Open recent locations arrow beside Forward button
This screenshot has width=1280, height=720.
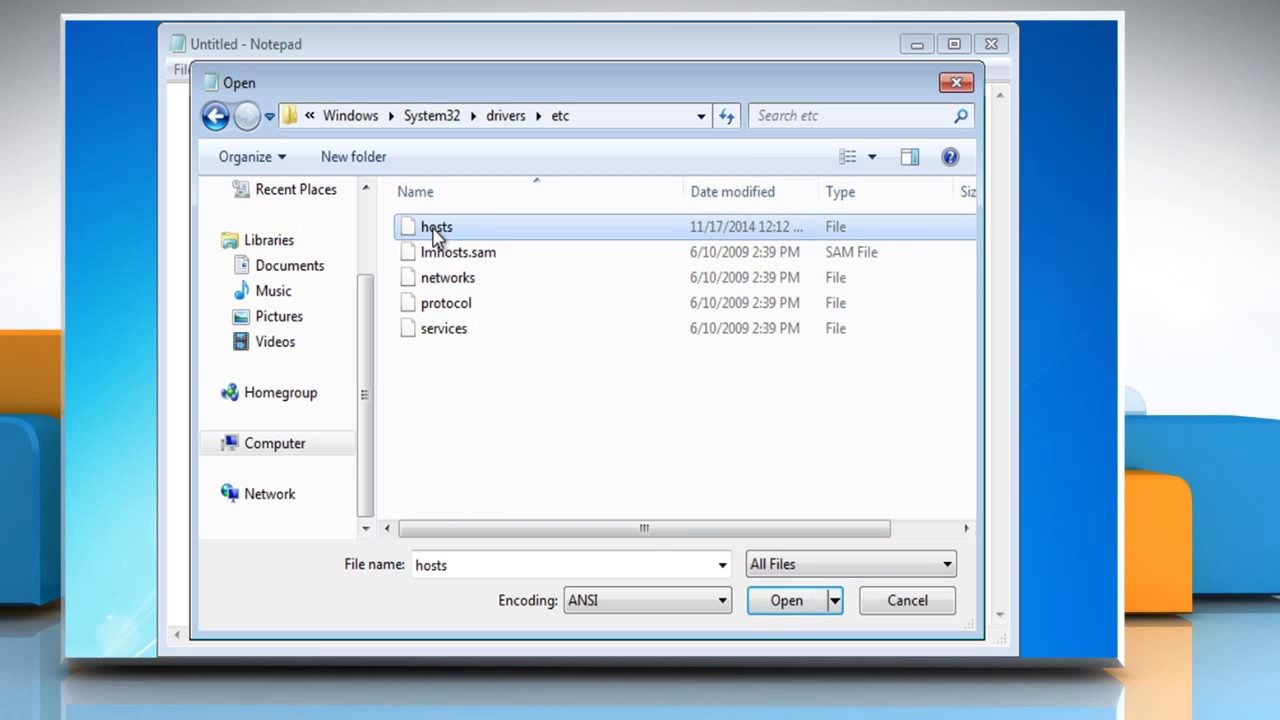click(x=269, y=117)
